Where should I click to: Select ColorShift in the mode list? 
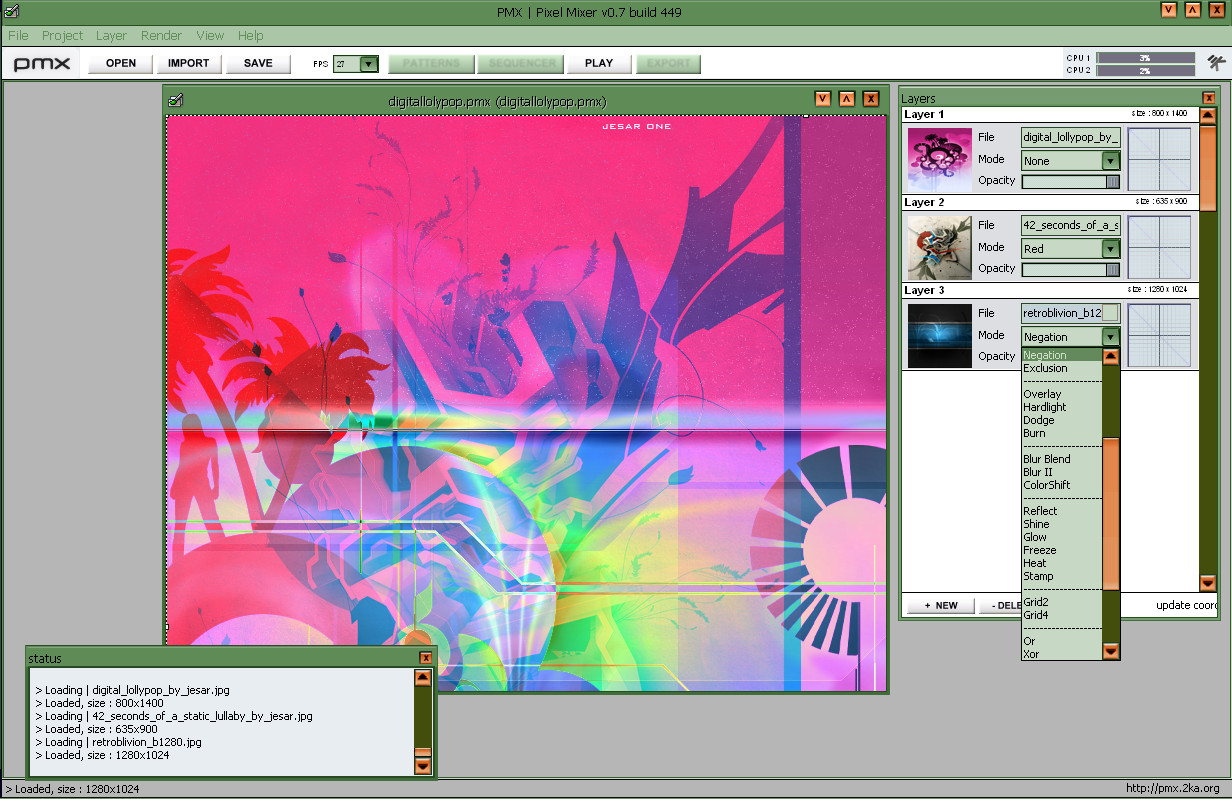1046,485
